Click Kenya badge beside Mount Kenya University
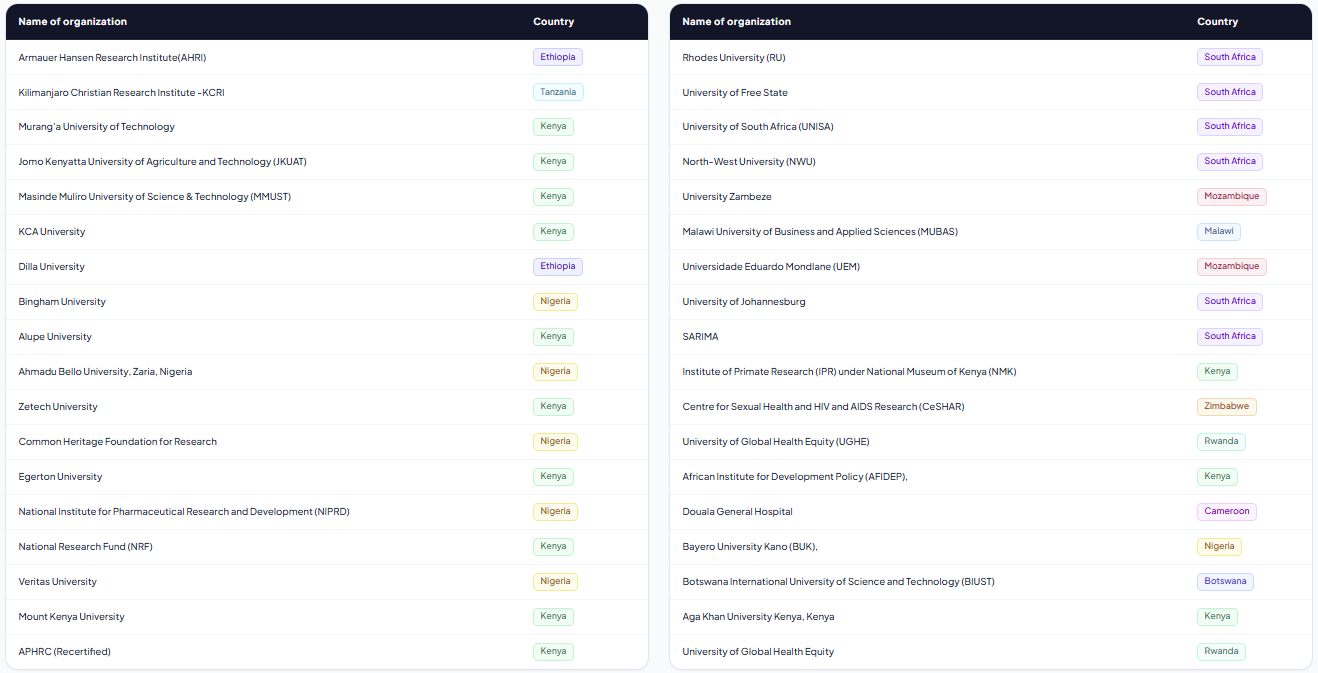The width and height of the screenshot is (1318, 673). (x=553, y=617)
